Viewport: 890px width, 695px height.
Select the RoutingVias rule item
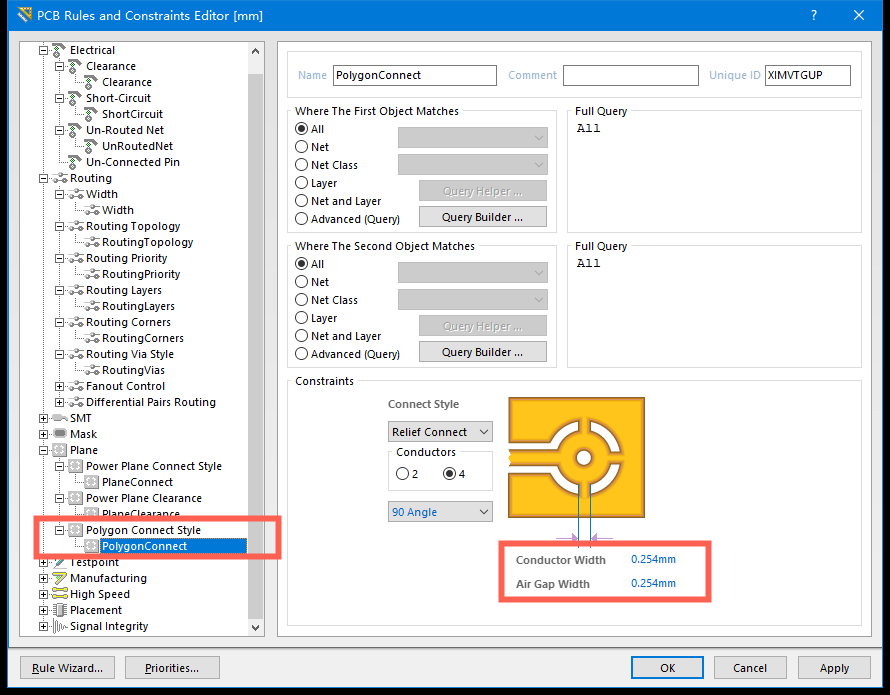tap(133, 370)
